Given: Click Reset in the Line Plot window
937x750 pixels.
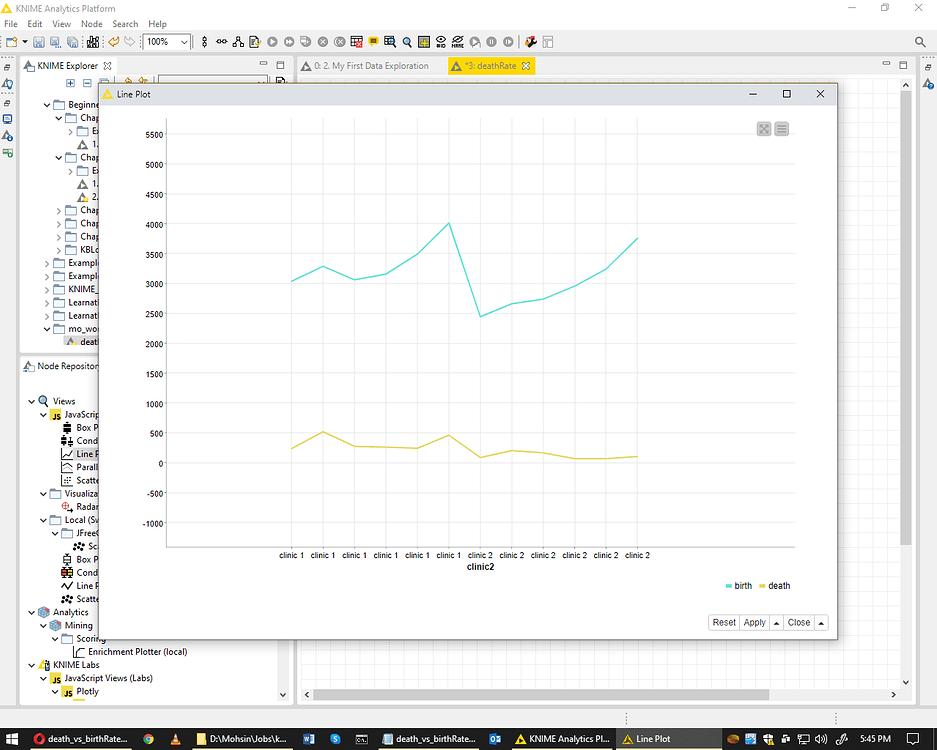Looking at the screenshot, I should point(723,621).
